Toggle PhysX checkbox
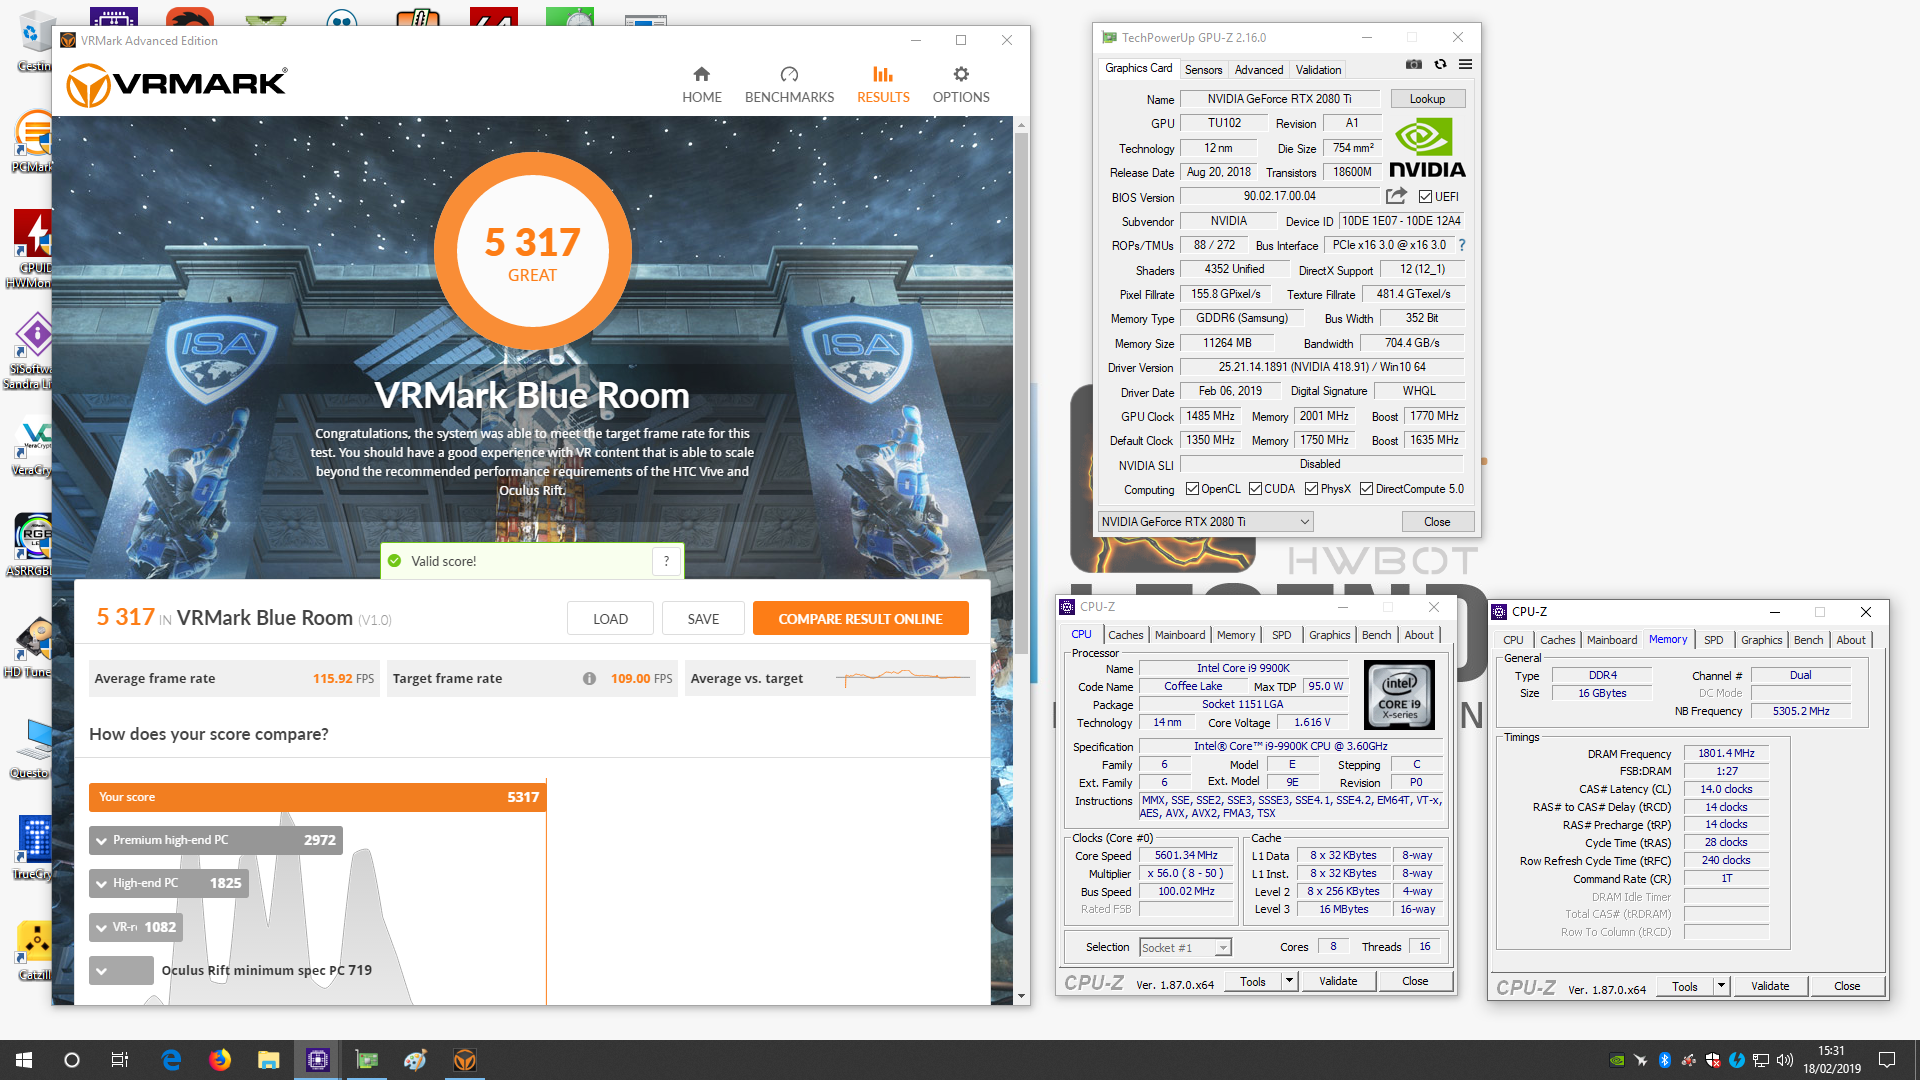This screenshot has height=1080, width=1920. [x=1311, y=489]
